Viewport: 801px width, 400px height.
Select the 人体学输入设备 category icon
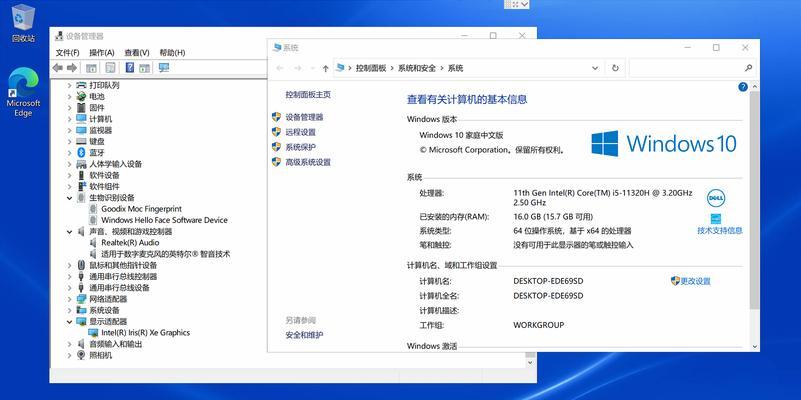pos(81,164)
